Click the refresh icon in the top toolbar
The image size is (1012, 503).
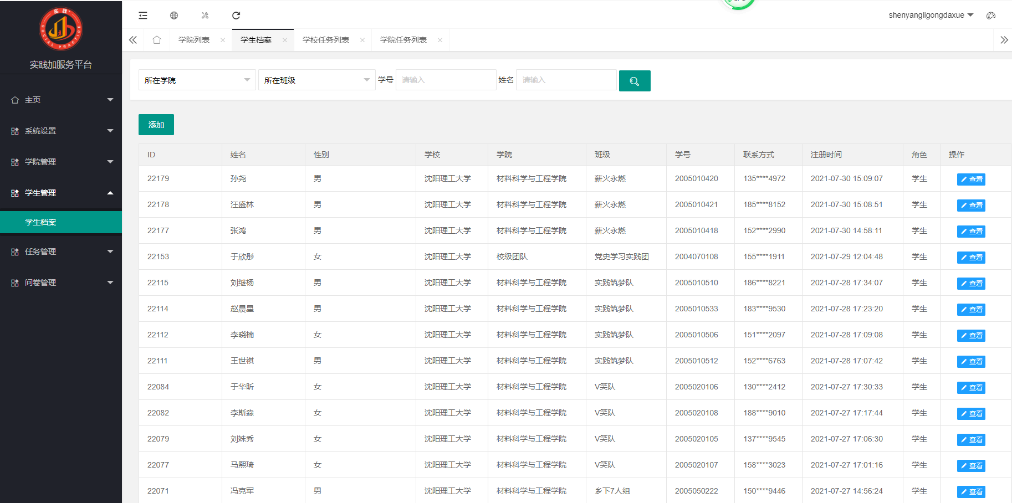pyautogui.click(x=236, y=15)
